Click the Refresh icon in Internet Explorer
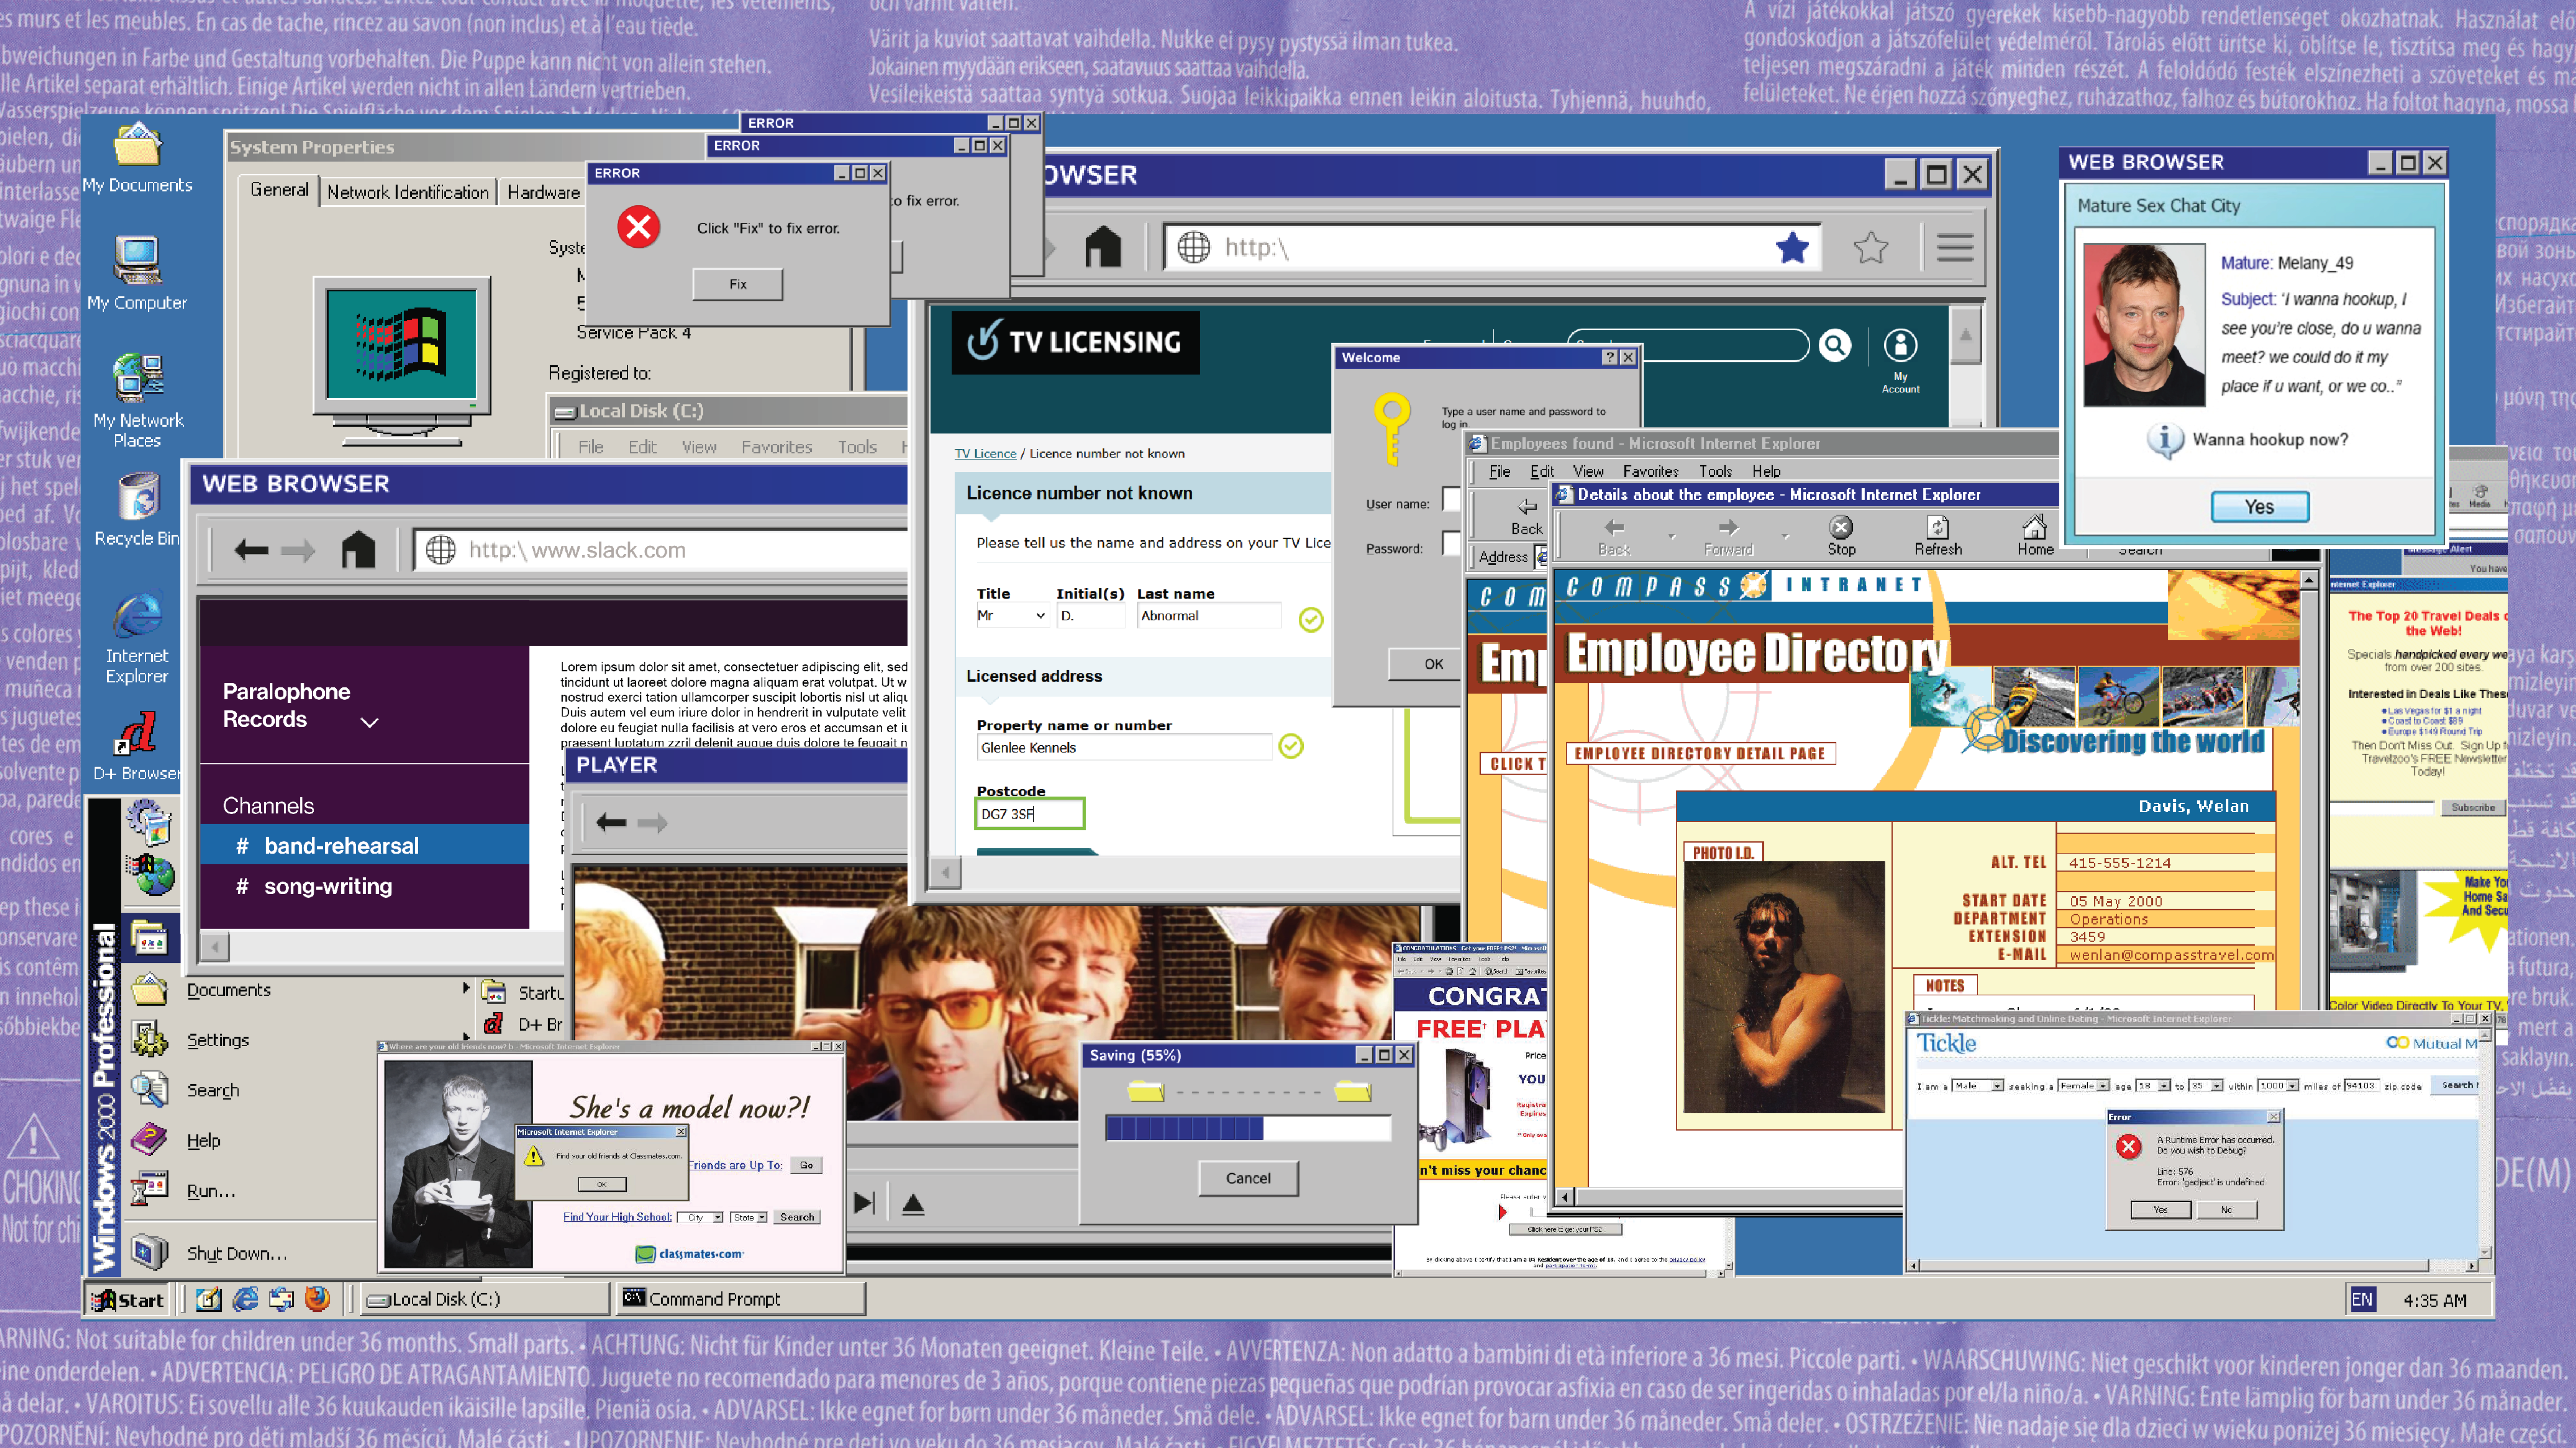Viewport: 2576px width, 1448px height. tap(1937, 528)
